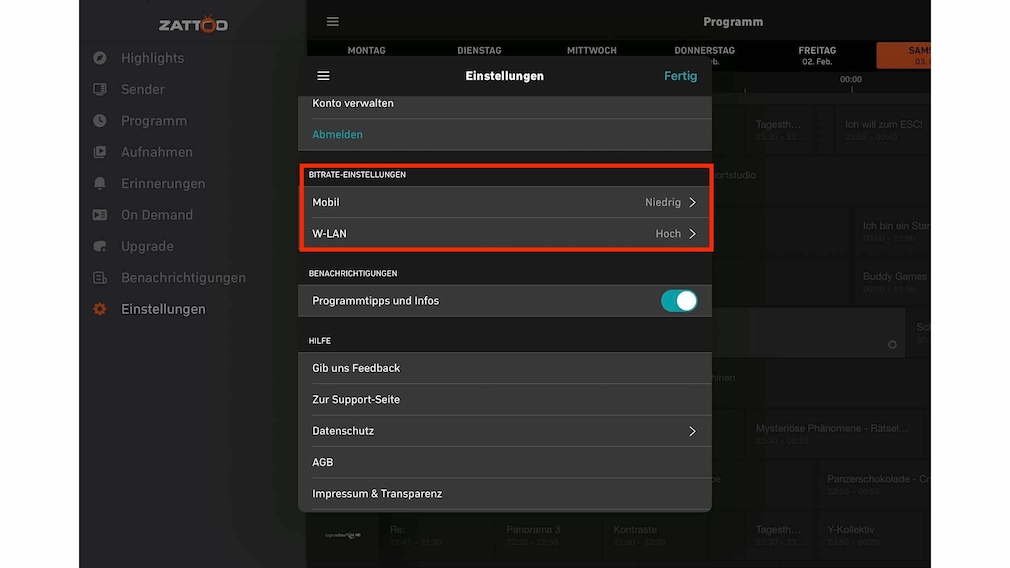1010x568 pixels.
Task: Expand Mobil bitrate setting chevron
Action: (692, 202)
